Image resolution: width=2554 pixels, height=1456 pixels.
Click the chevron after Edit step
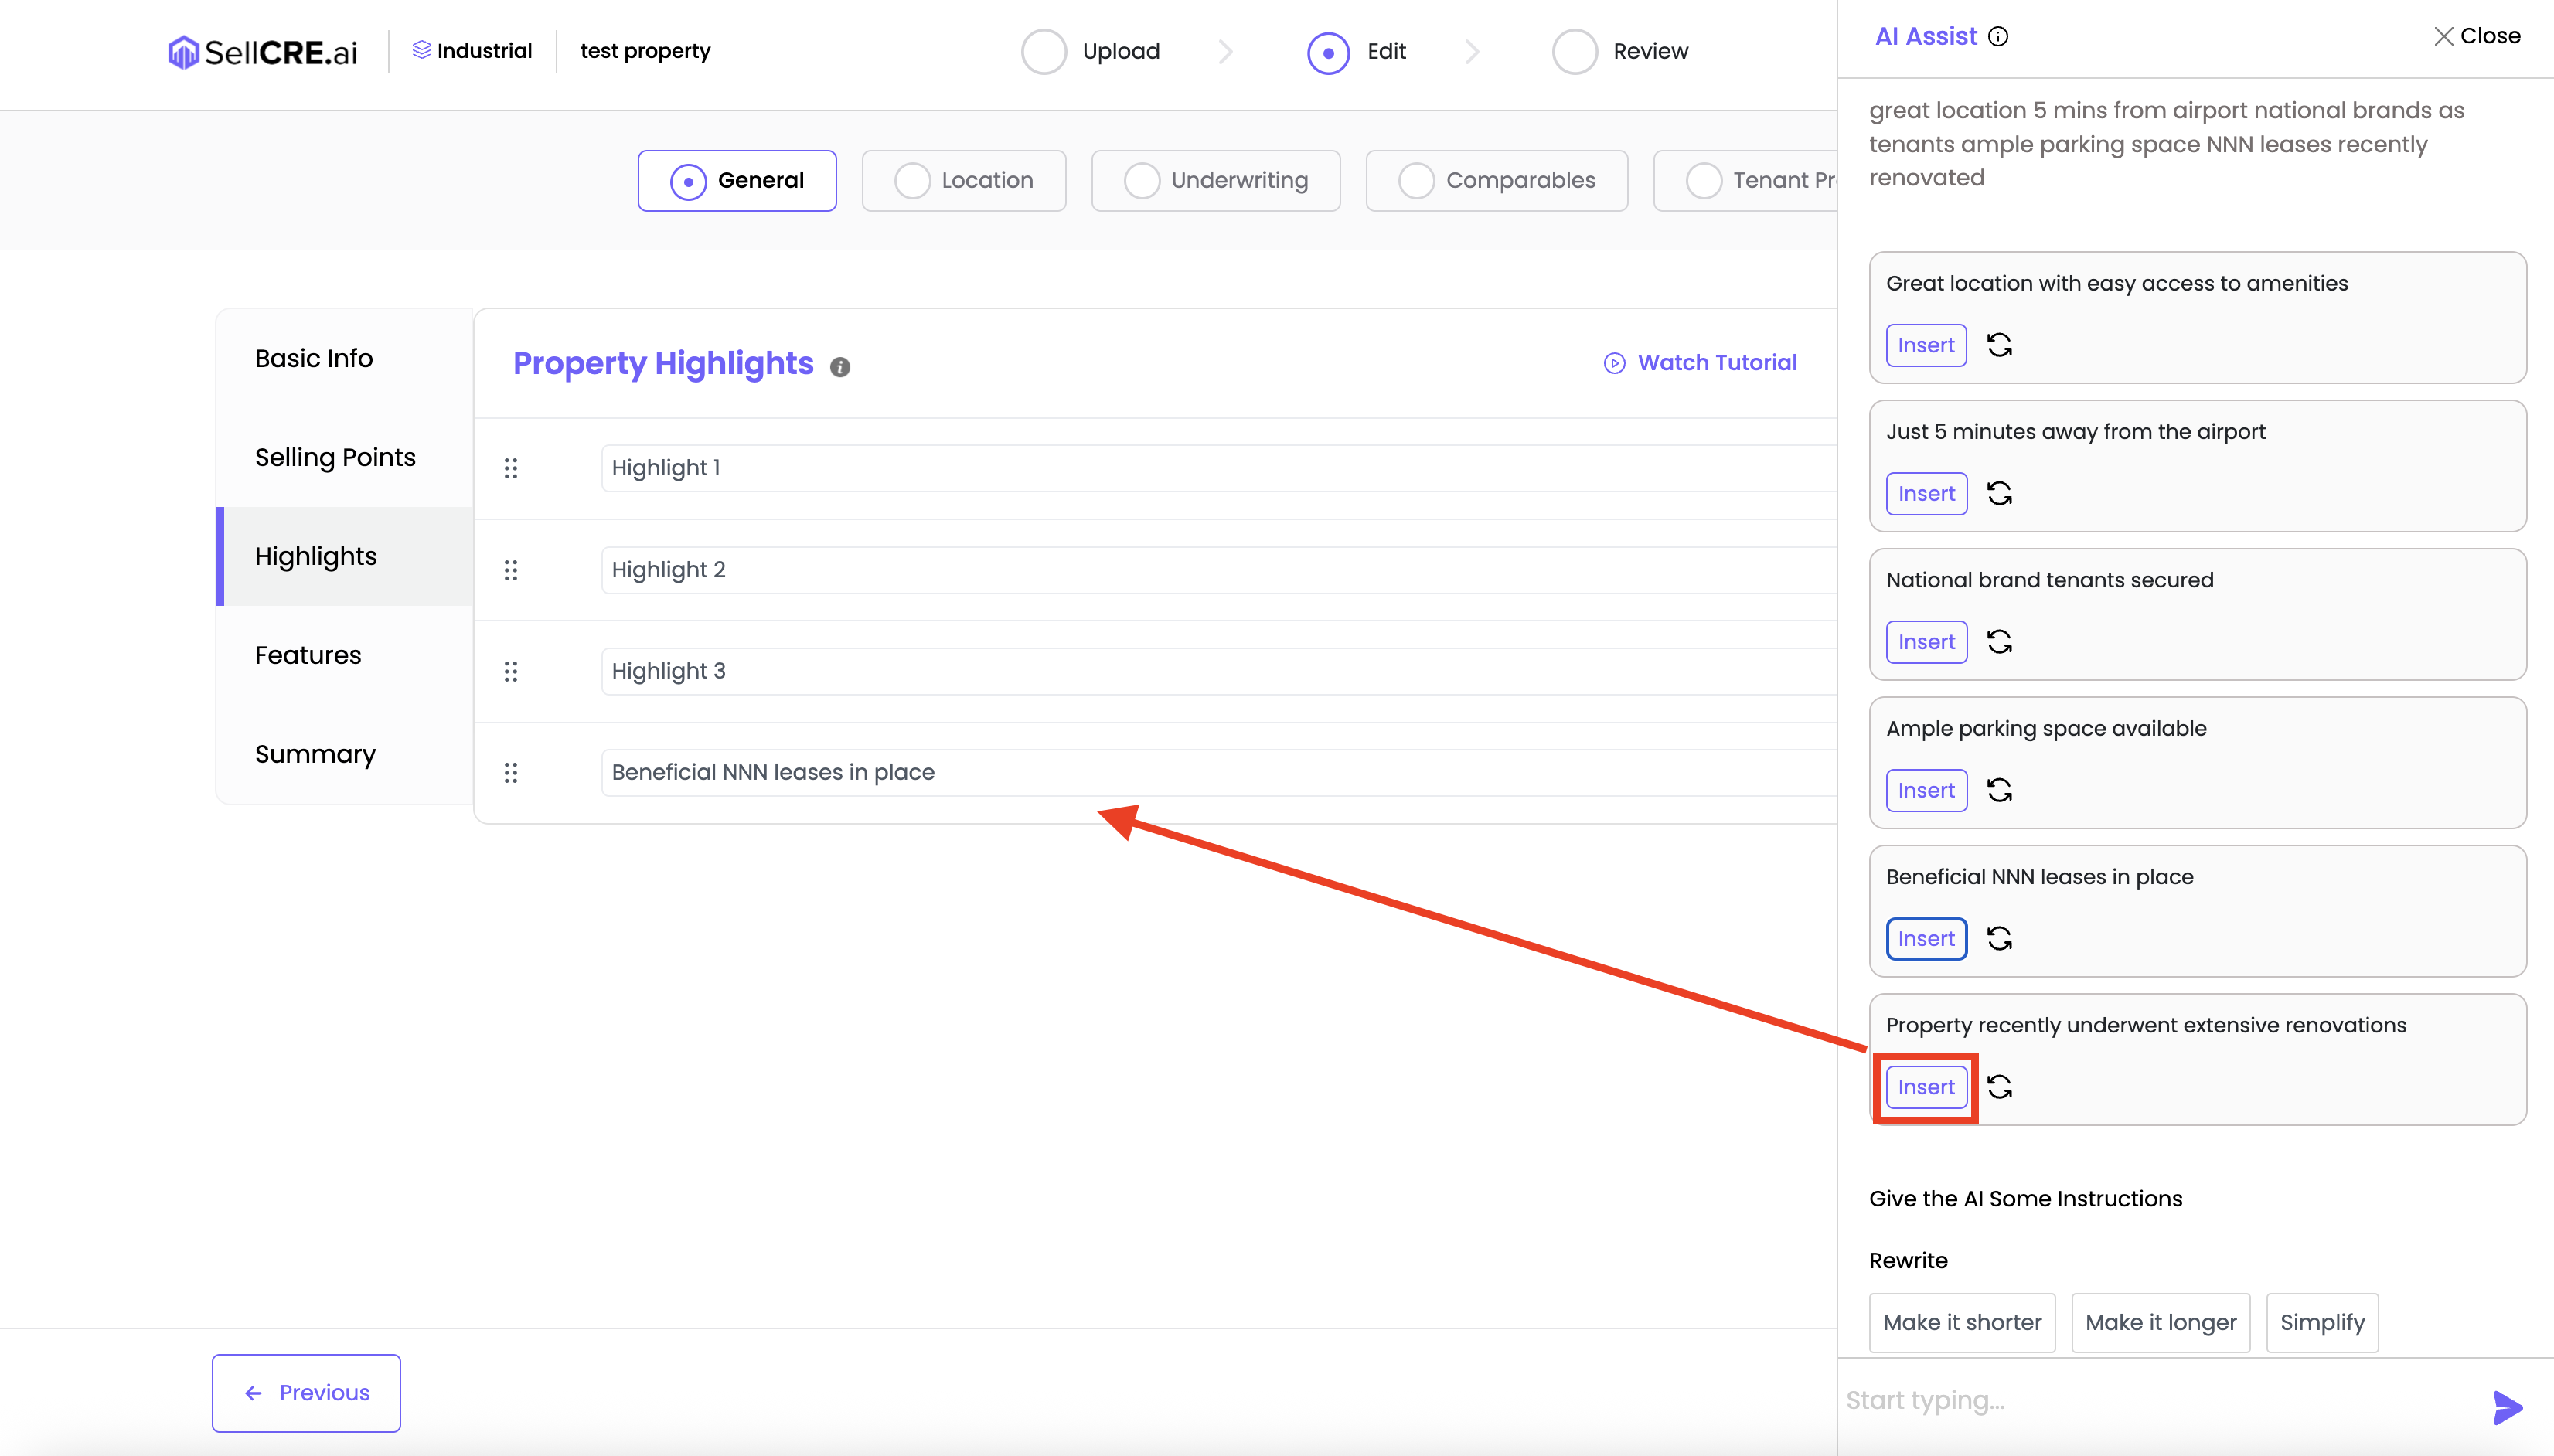tap(1471, 51)
